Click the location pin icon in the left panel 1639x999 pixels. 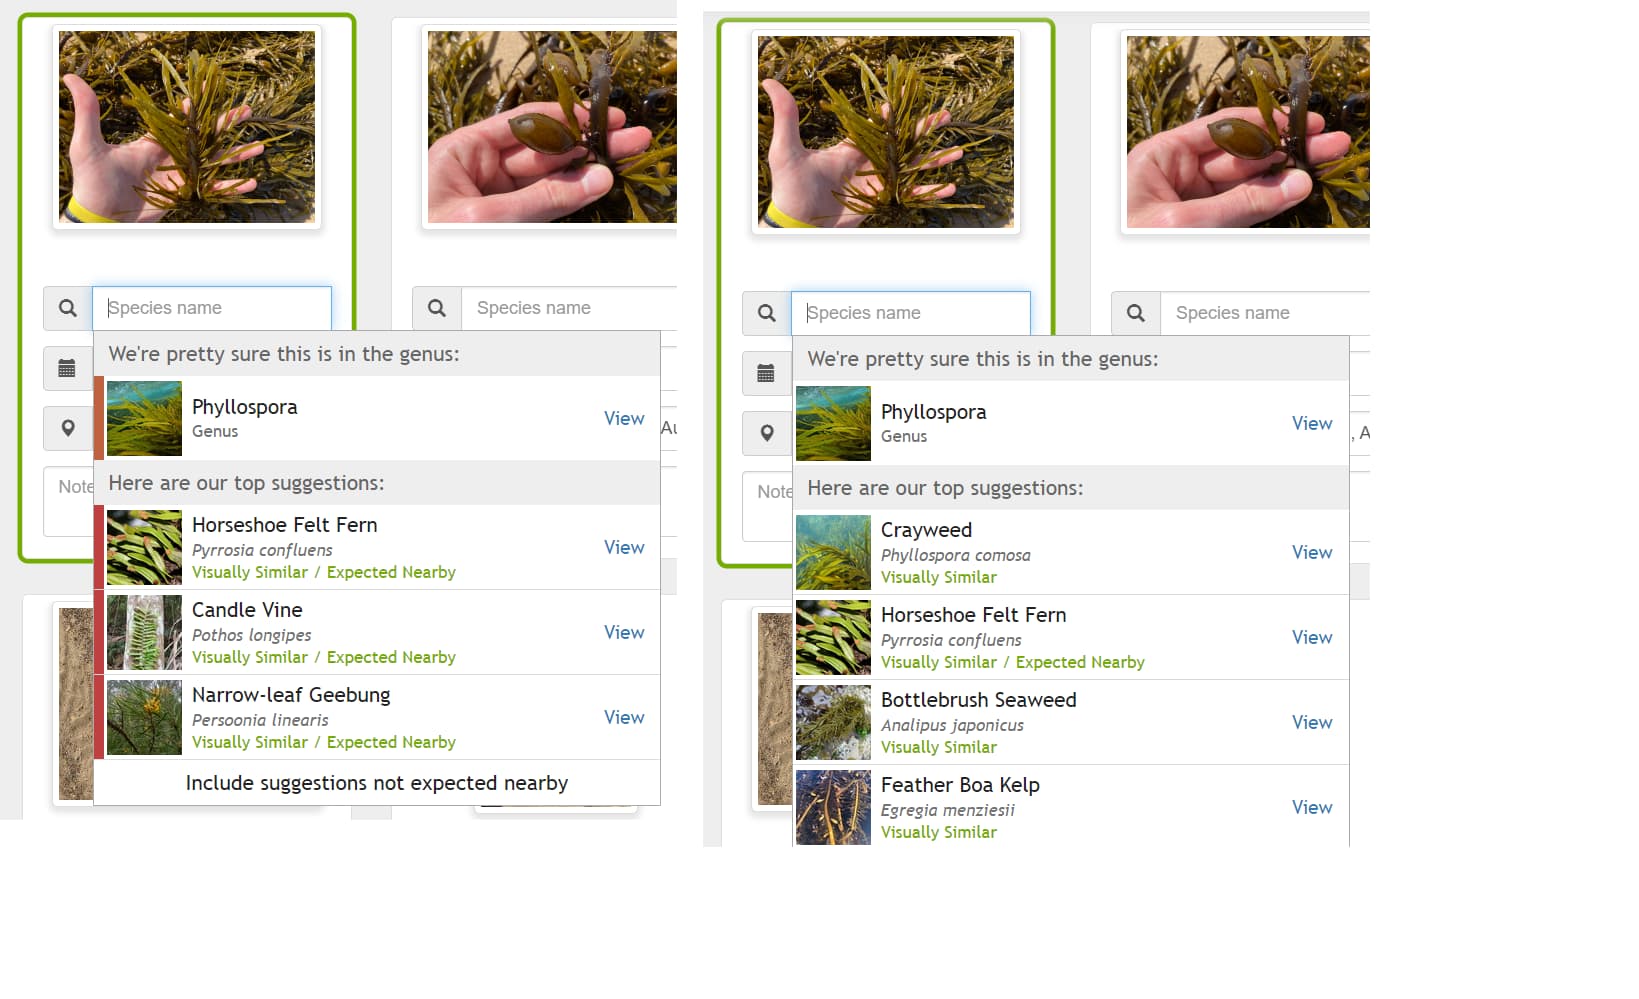(67, 428)
